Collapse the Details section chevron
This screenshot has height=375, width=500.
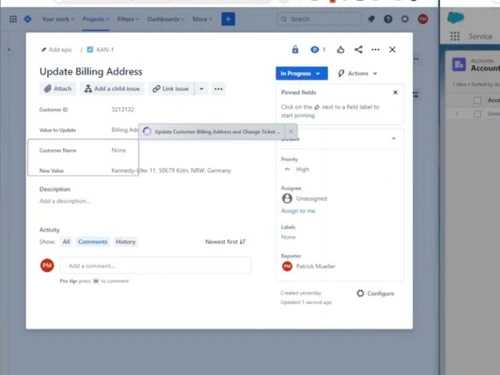coord(394,138)
